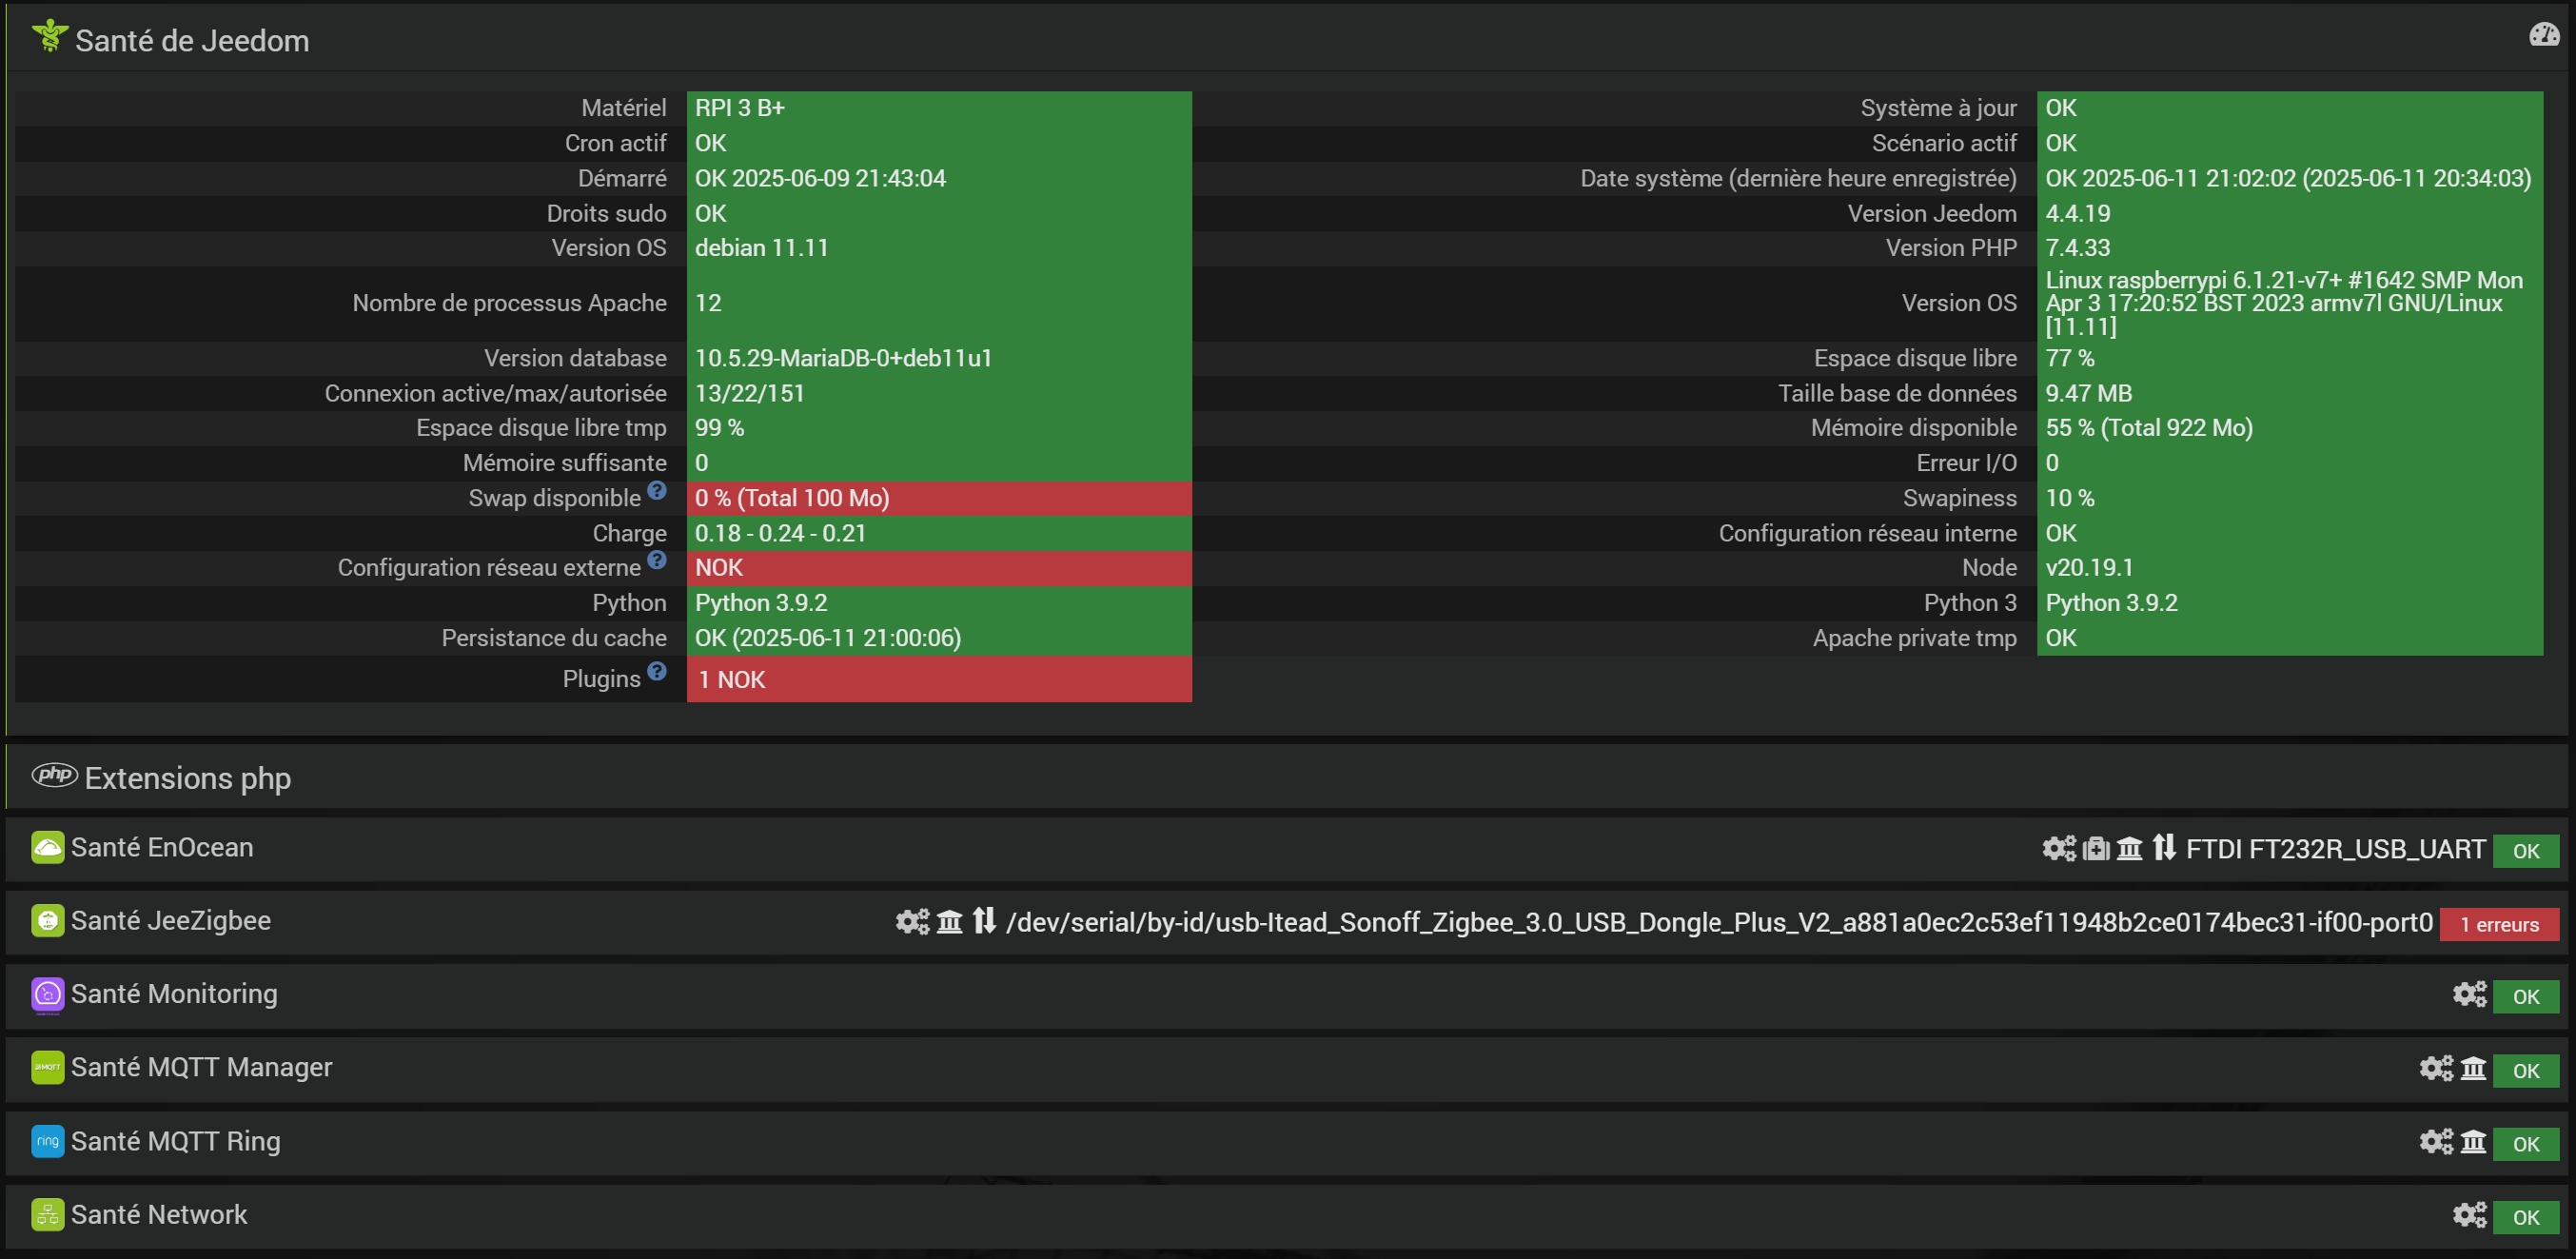Open the benchmark gauge icon in Santé de Jeedom header

2544,36
